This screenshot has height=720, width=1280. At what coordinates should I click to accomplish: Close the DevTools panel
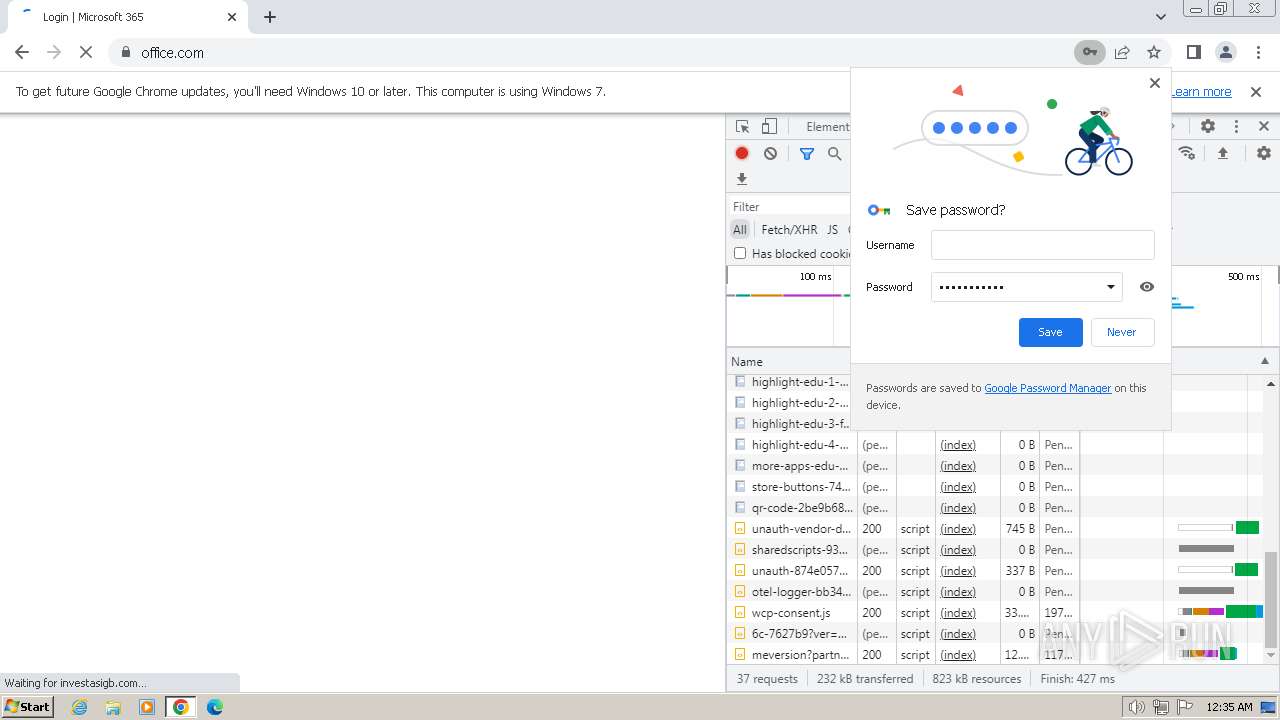pyautogui.click(x=1264, y=126)
